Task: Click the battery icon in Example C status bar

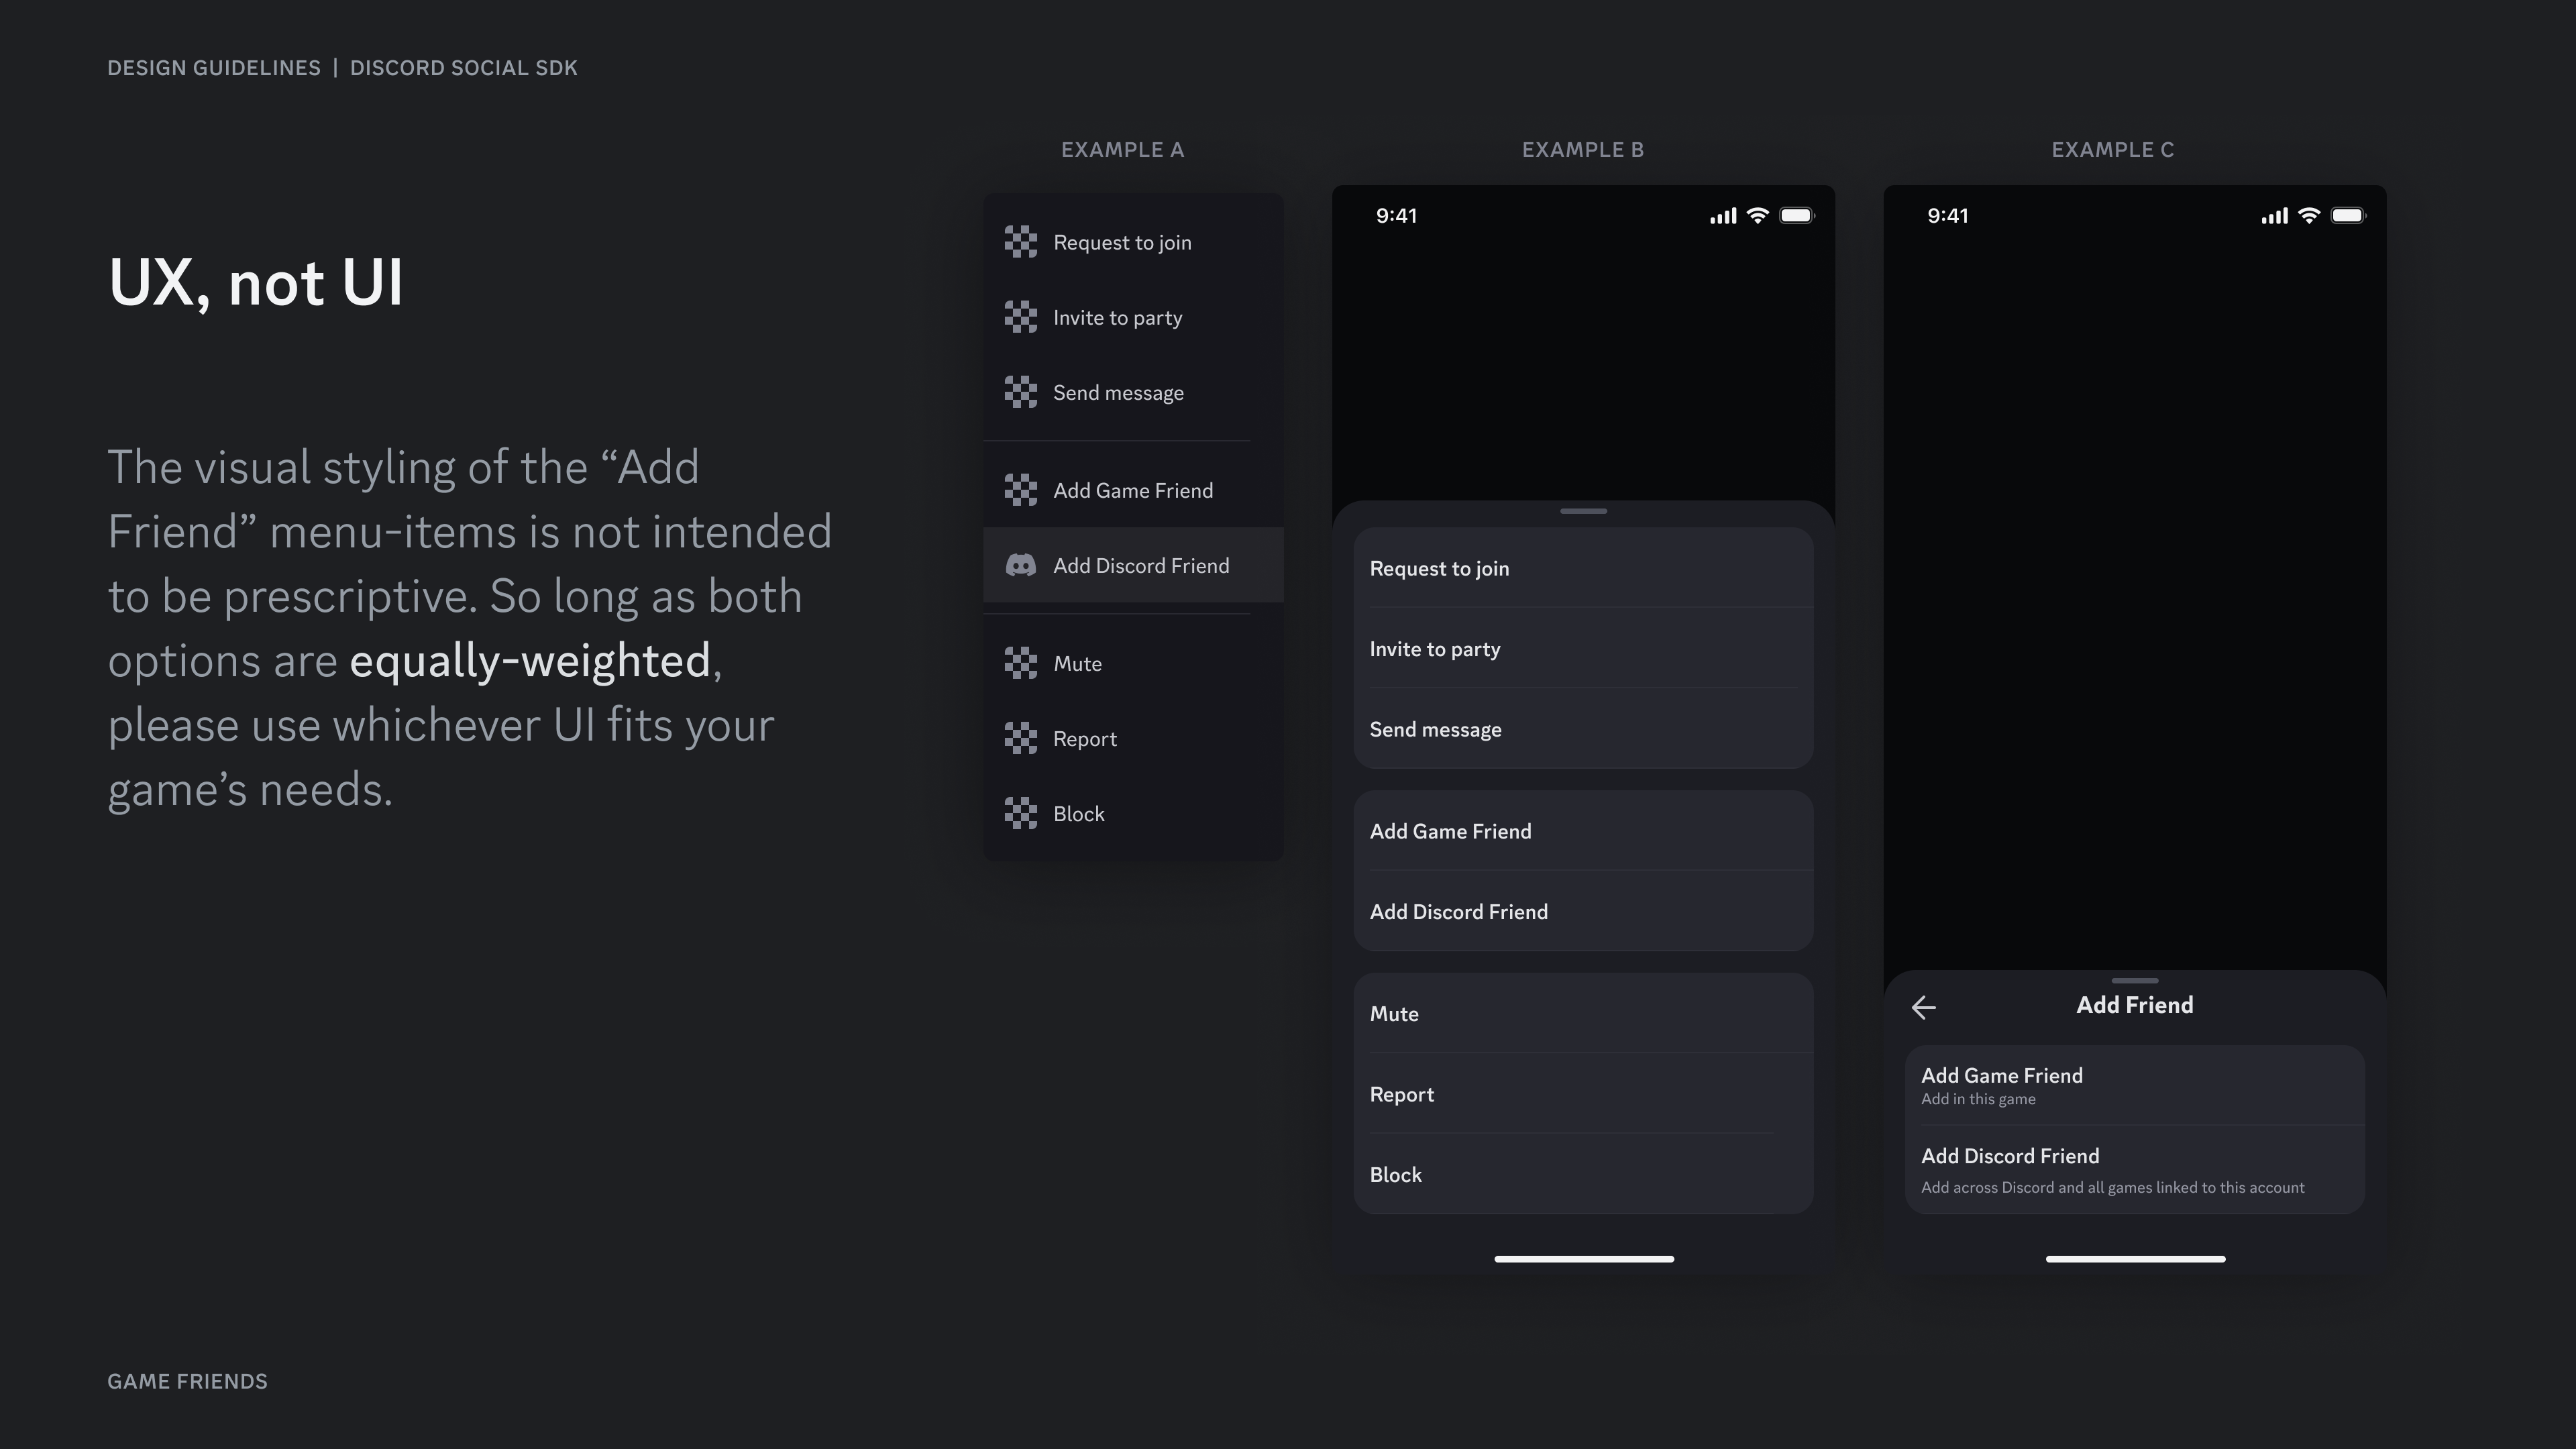Action: 2349,215
